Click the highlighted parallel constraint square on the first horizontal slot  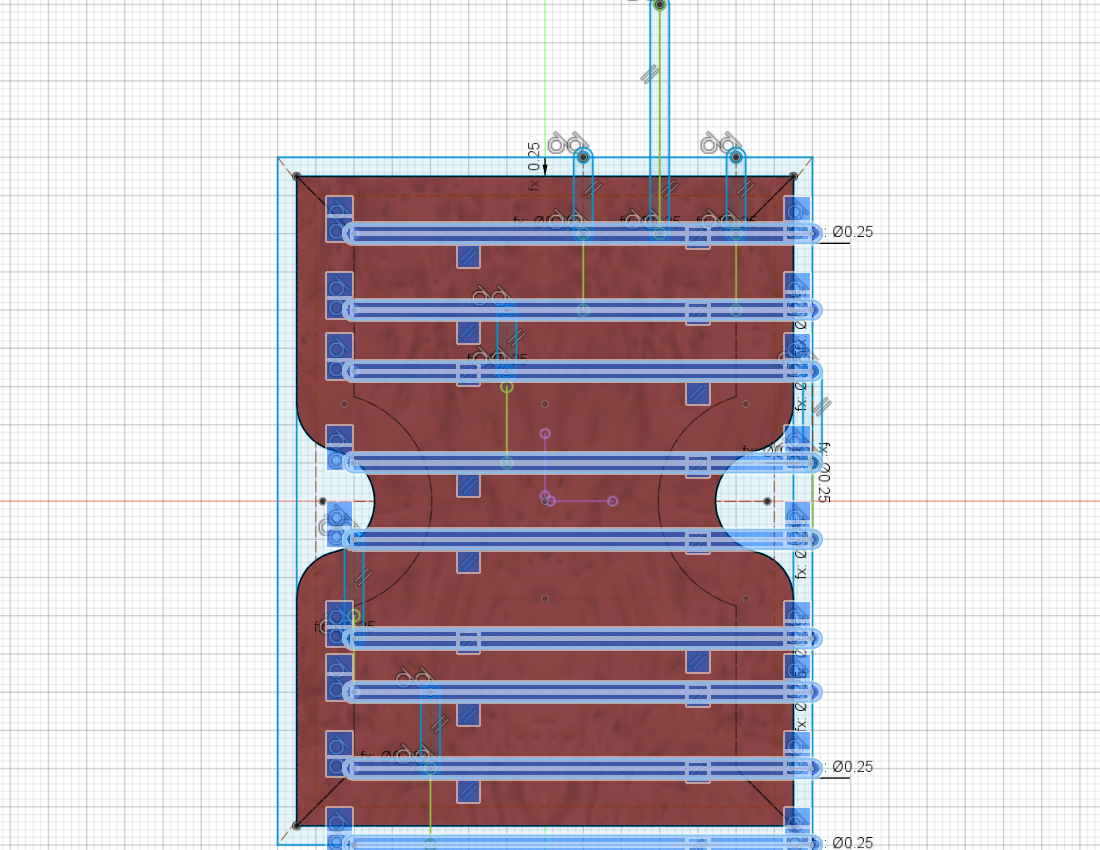(697, 237)
